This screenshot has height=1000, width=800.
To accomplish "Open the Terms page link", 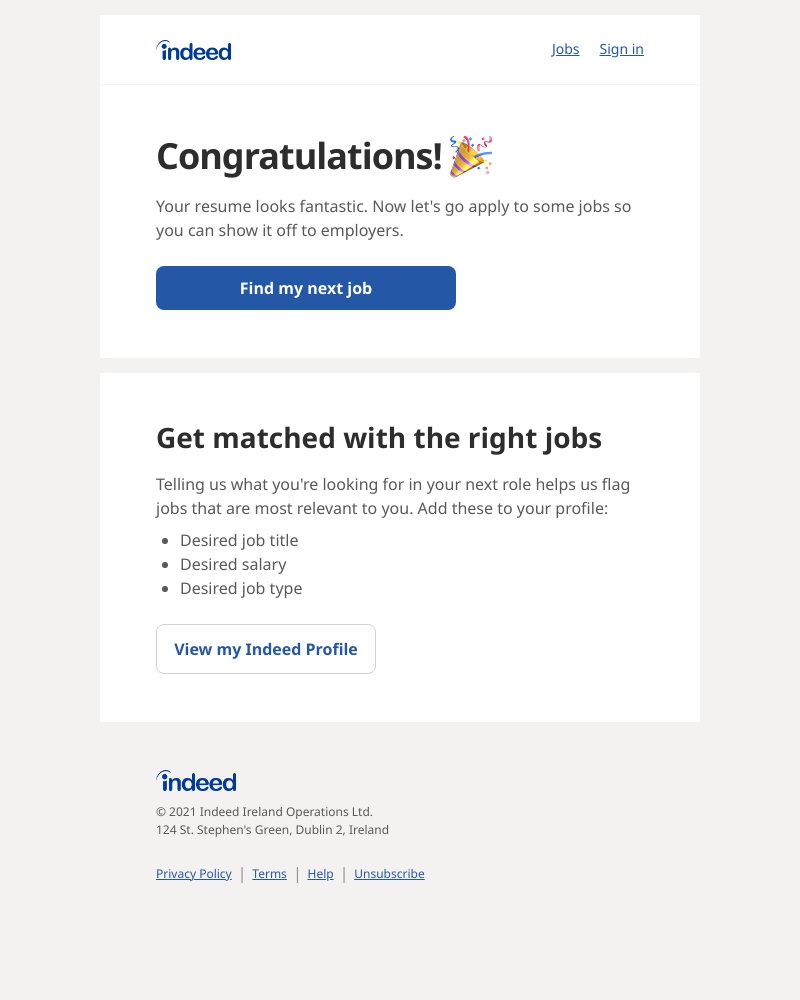I will (269, 873).
